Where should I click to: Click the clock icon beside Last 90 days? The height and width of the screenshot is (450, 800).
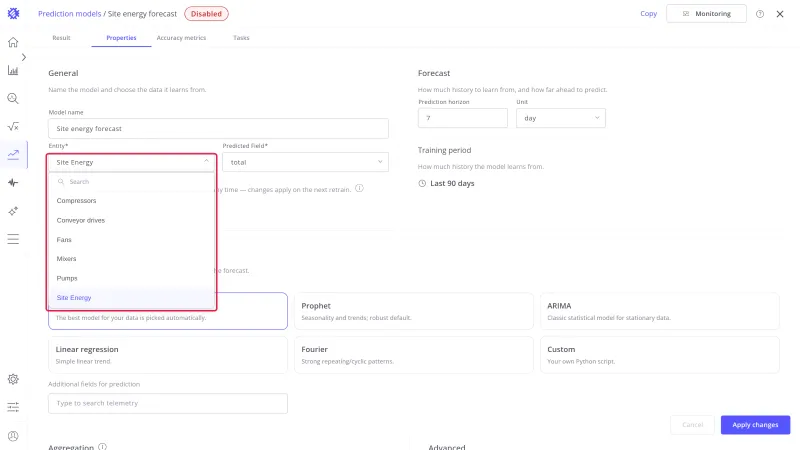(x=422, y=184)
